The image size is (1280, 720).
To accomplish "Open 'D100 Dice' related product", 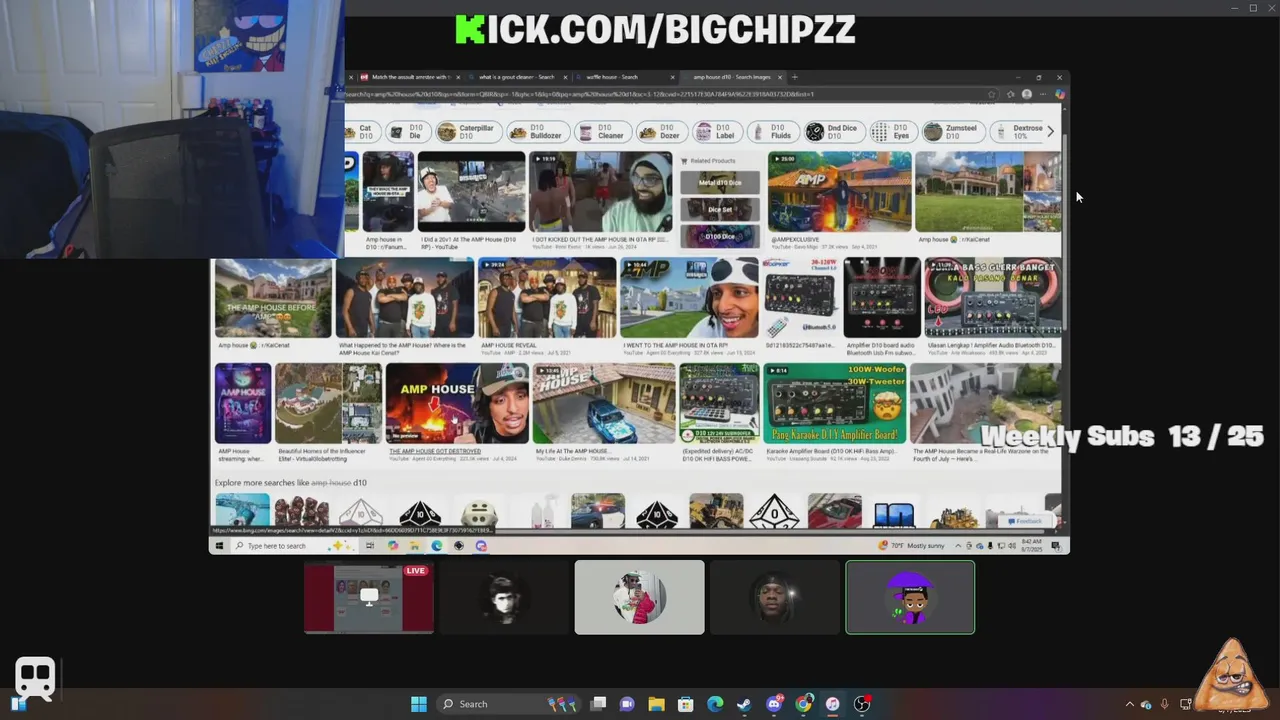I will pyautogui.click(x=720, y=236).
